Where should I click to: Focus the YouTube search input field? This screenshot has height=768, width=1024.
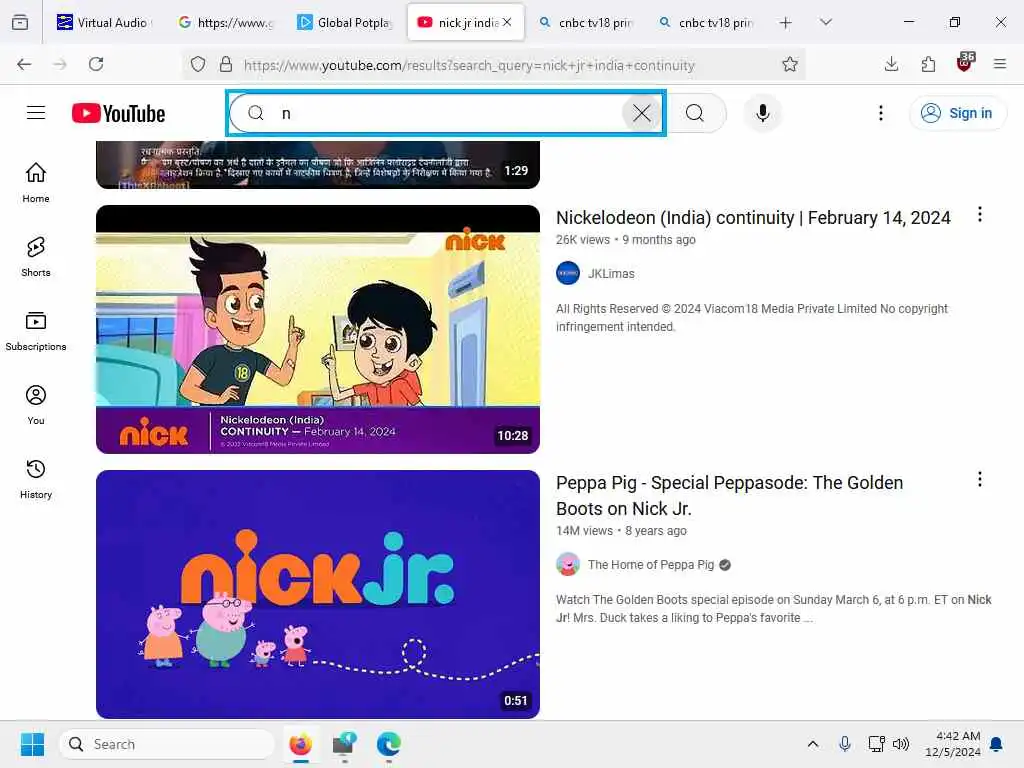pos(447,113)
